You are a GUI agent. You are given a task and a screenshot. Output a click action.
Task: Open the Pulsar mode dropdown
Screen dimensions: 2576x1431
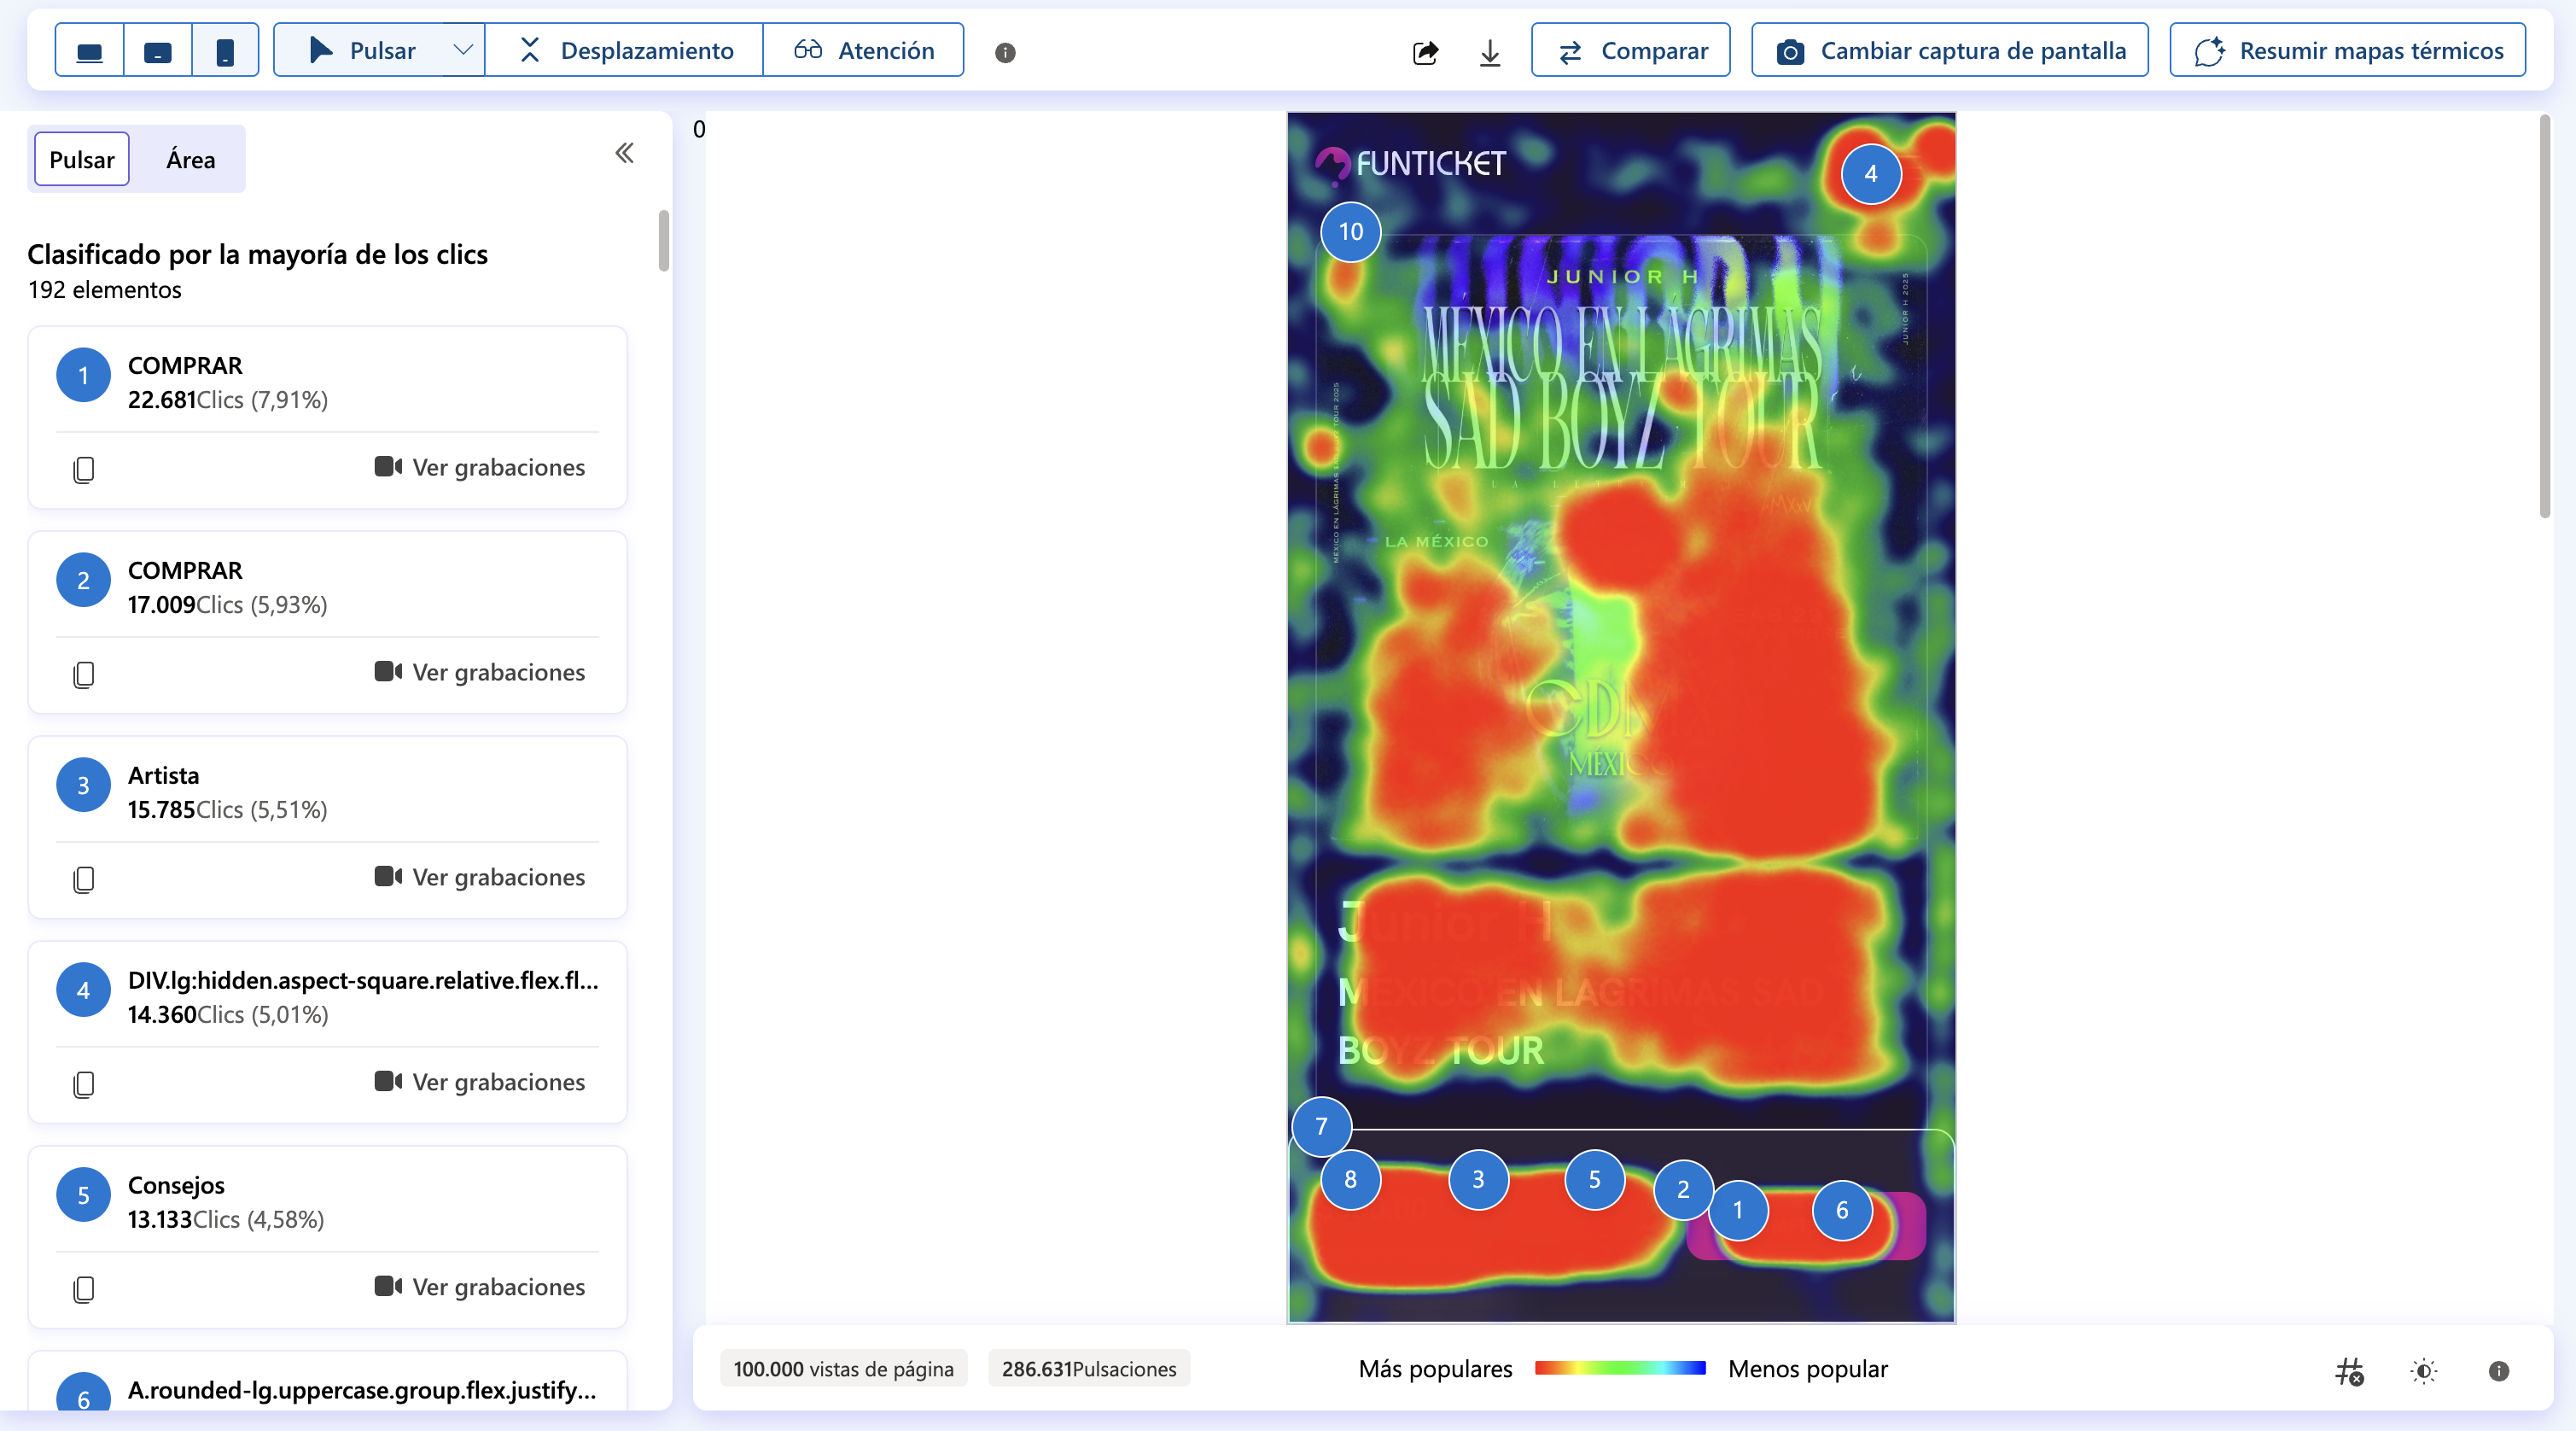[x=461, y=49]
